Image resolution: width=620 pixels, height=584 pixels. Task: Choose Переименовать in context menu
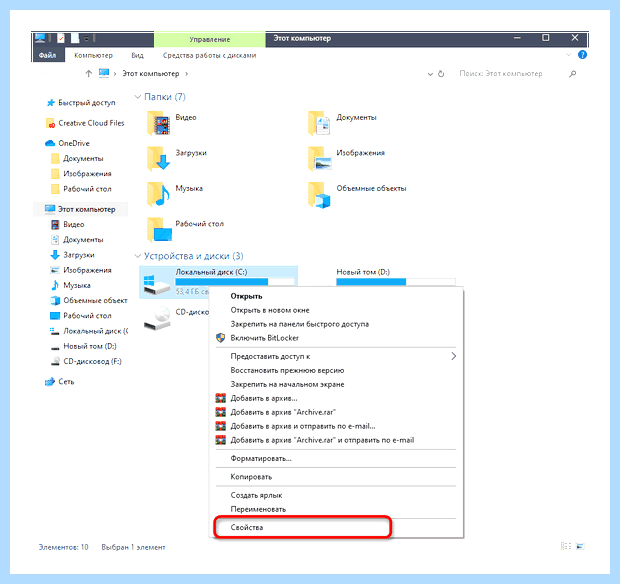[336, 509]
